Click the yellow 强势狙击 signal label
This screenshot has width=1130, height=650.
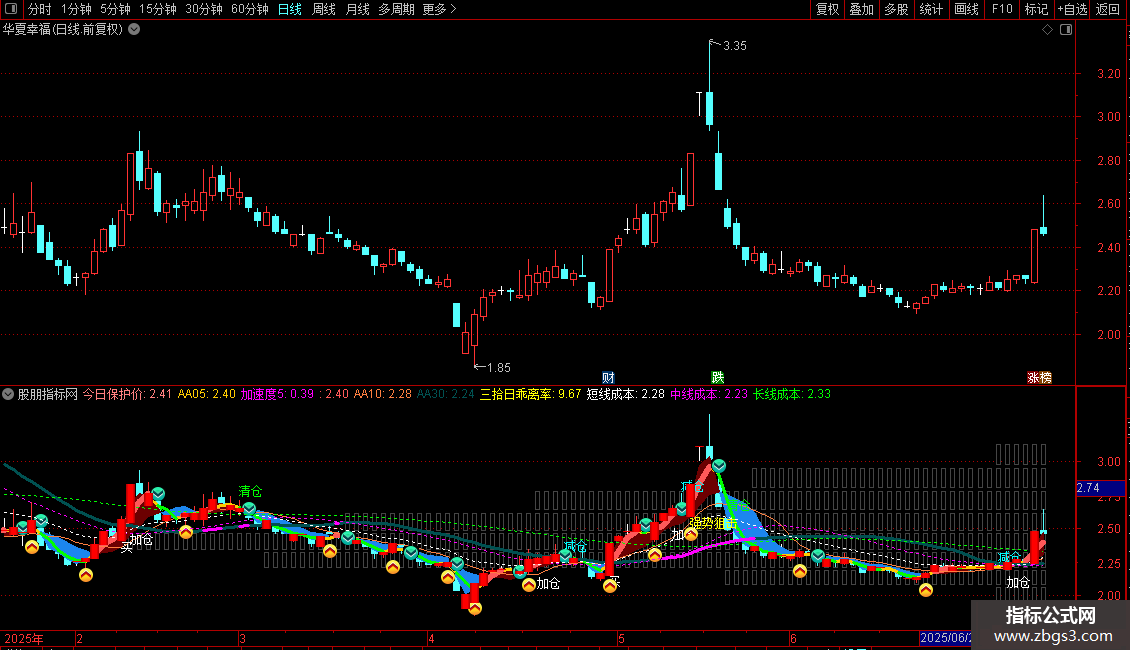(713, 524)
